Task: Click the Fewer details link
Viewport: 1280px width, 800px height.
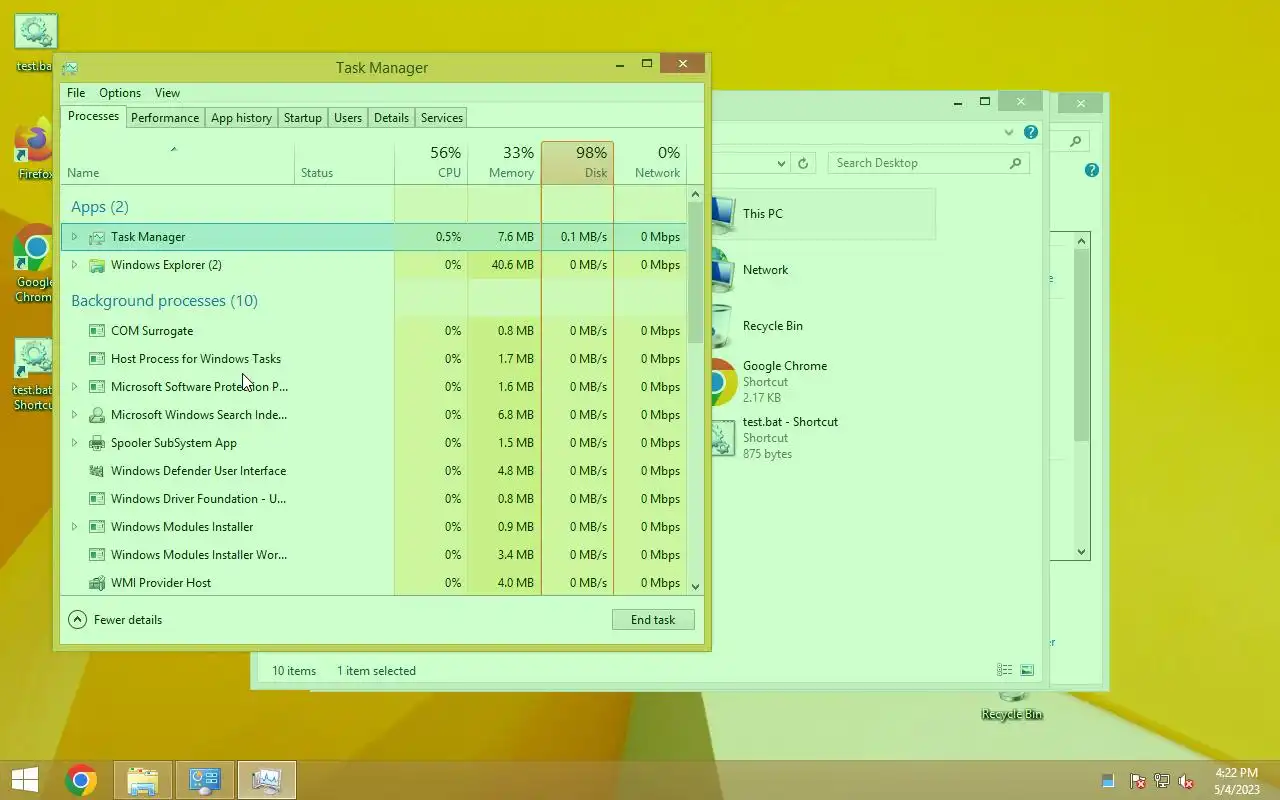Action: 128,620
